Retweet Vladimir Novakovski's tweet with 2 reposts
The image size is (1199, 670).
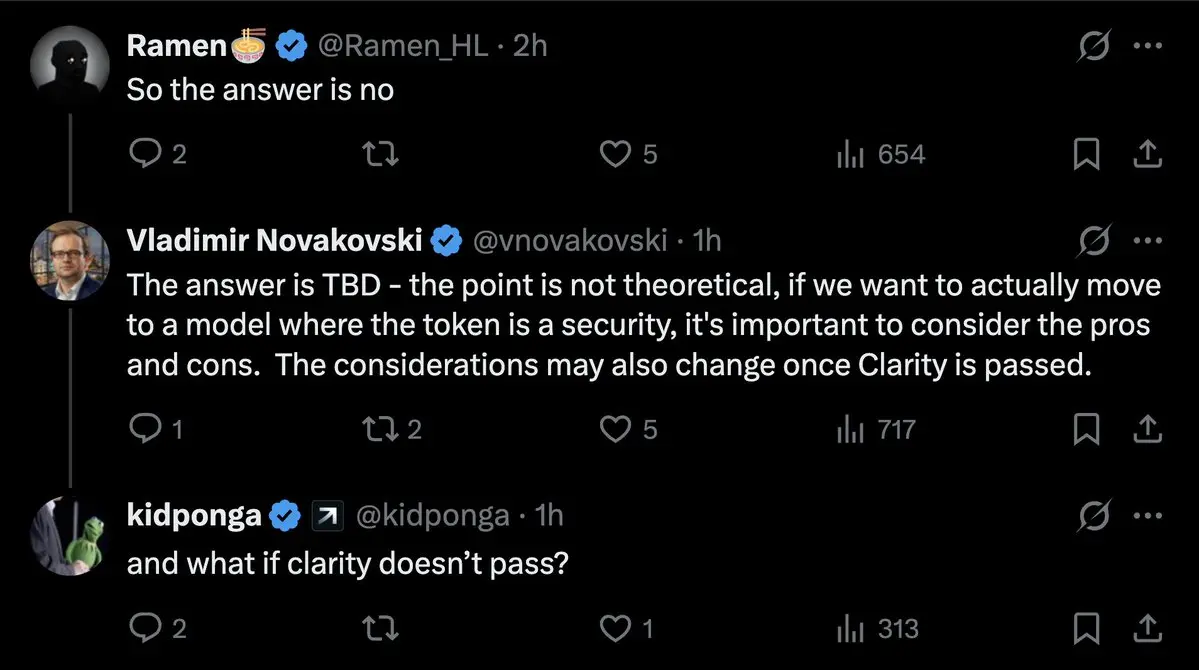point(392,429)
